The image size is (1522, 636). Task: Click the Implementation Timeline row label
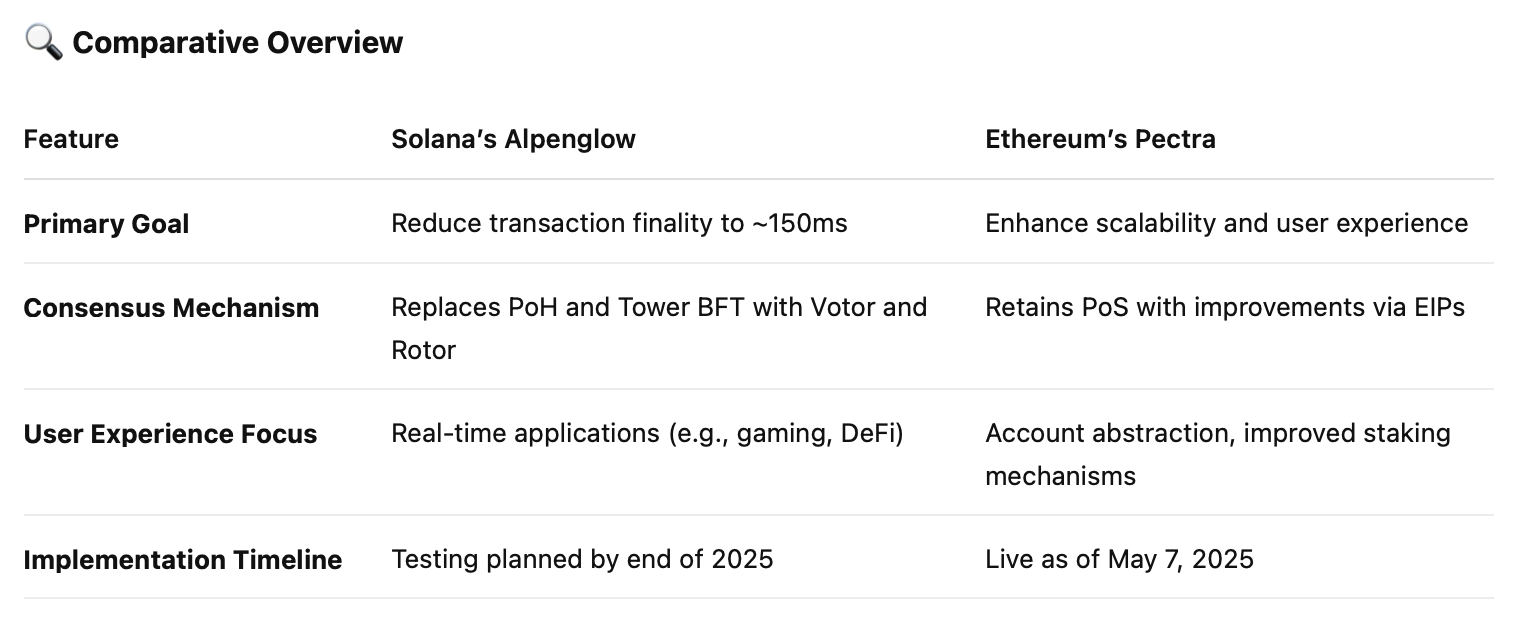tap(183, 560)
